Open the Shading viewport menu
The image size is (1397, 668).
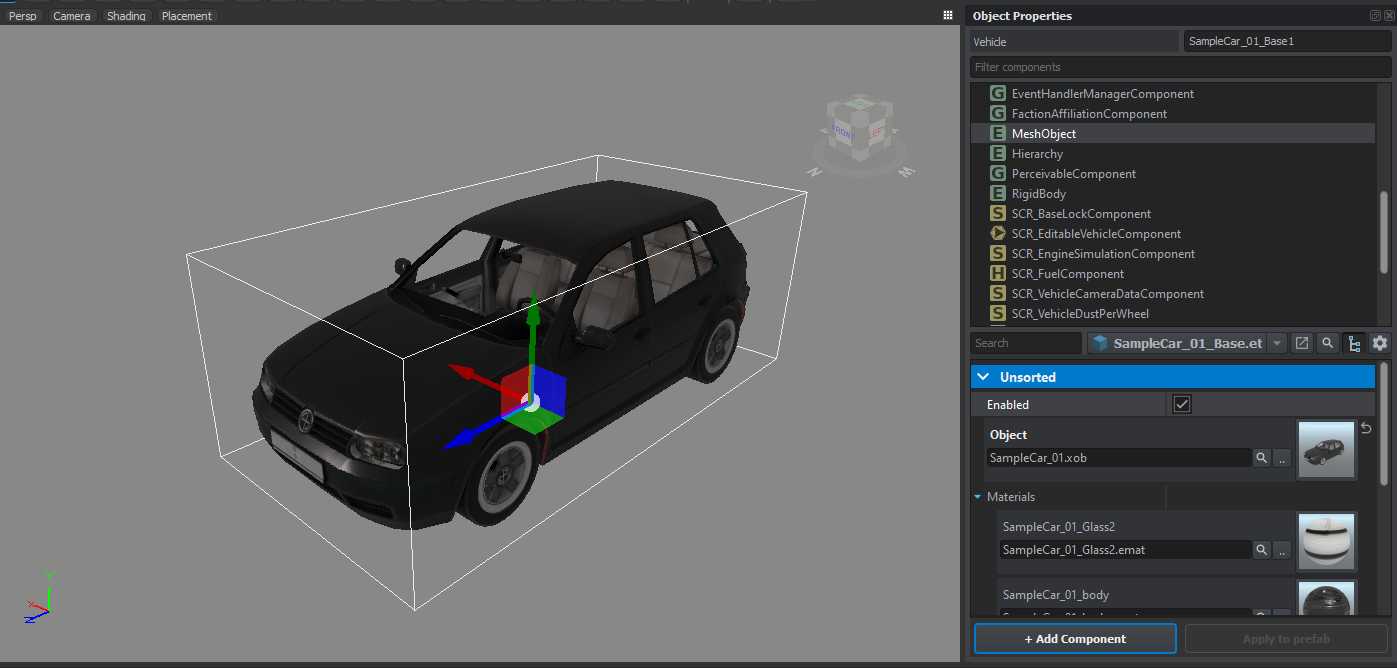(126, 16)
